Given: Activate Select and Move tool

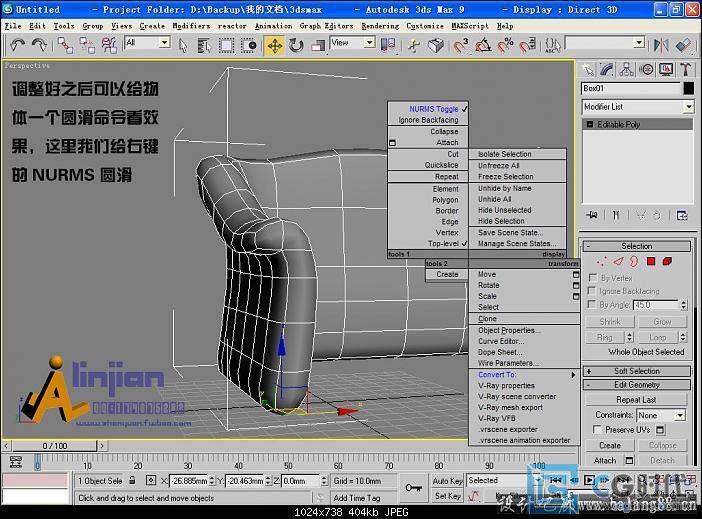Looking at the screenshot, I should coord(274,46).
